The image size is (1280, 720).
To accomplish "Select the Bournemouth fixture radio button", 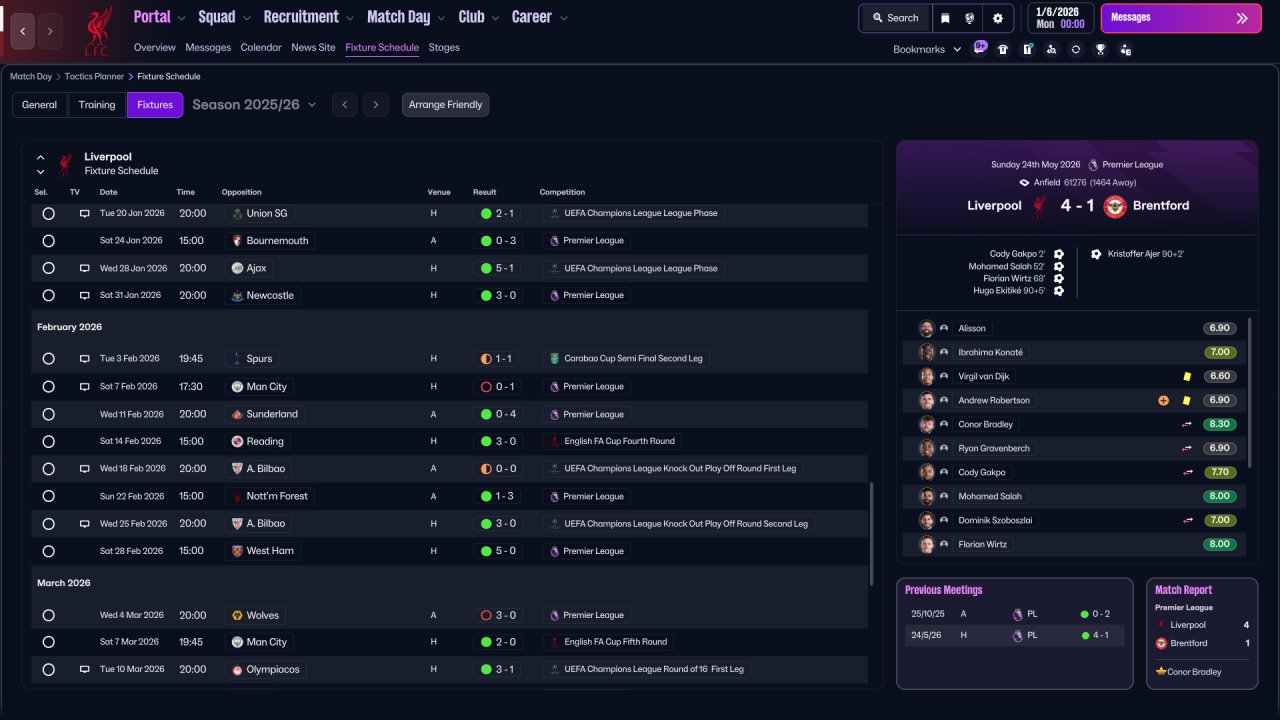I will click(x=48, y=240).
